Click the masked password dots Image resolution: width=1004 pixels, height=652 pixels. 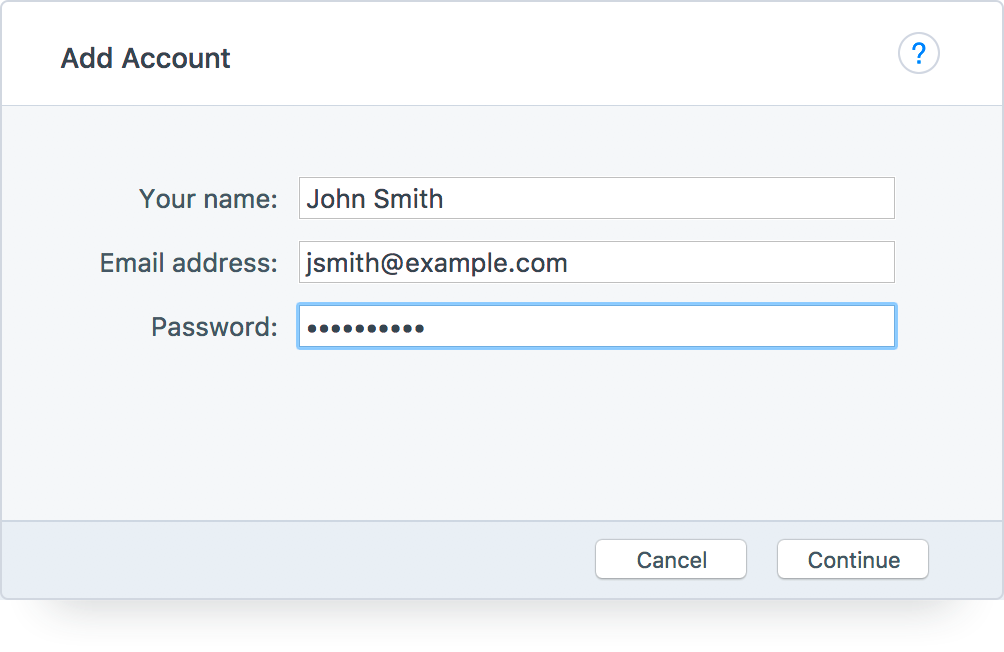[365, 328]
